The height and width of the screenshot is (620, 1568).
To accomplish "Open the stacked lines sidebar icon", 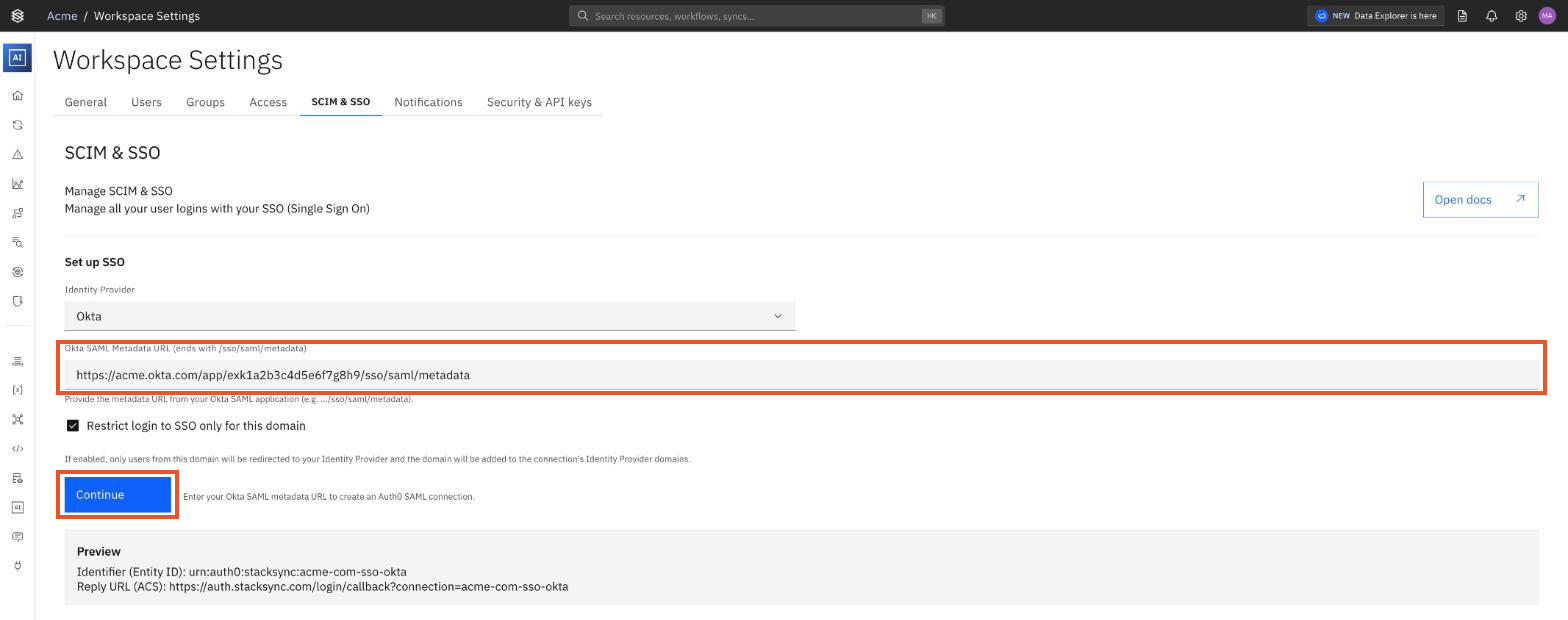I will click(17, 361).
